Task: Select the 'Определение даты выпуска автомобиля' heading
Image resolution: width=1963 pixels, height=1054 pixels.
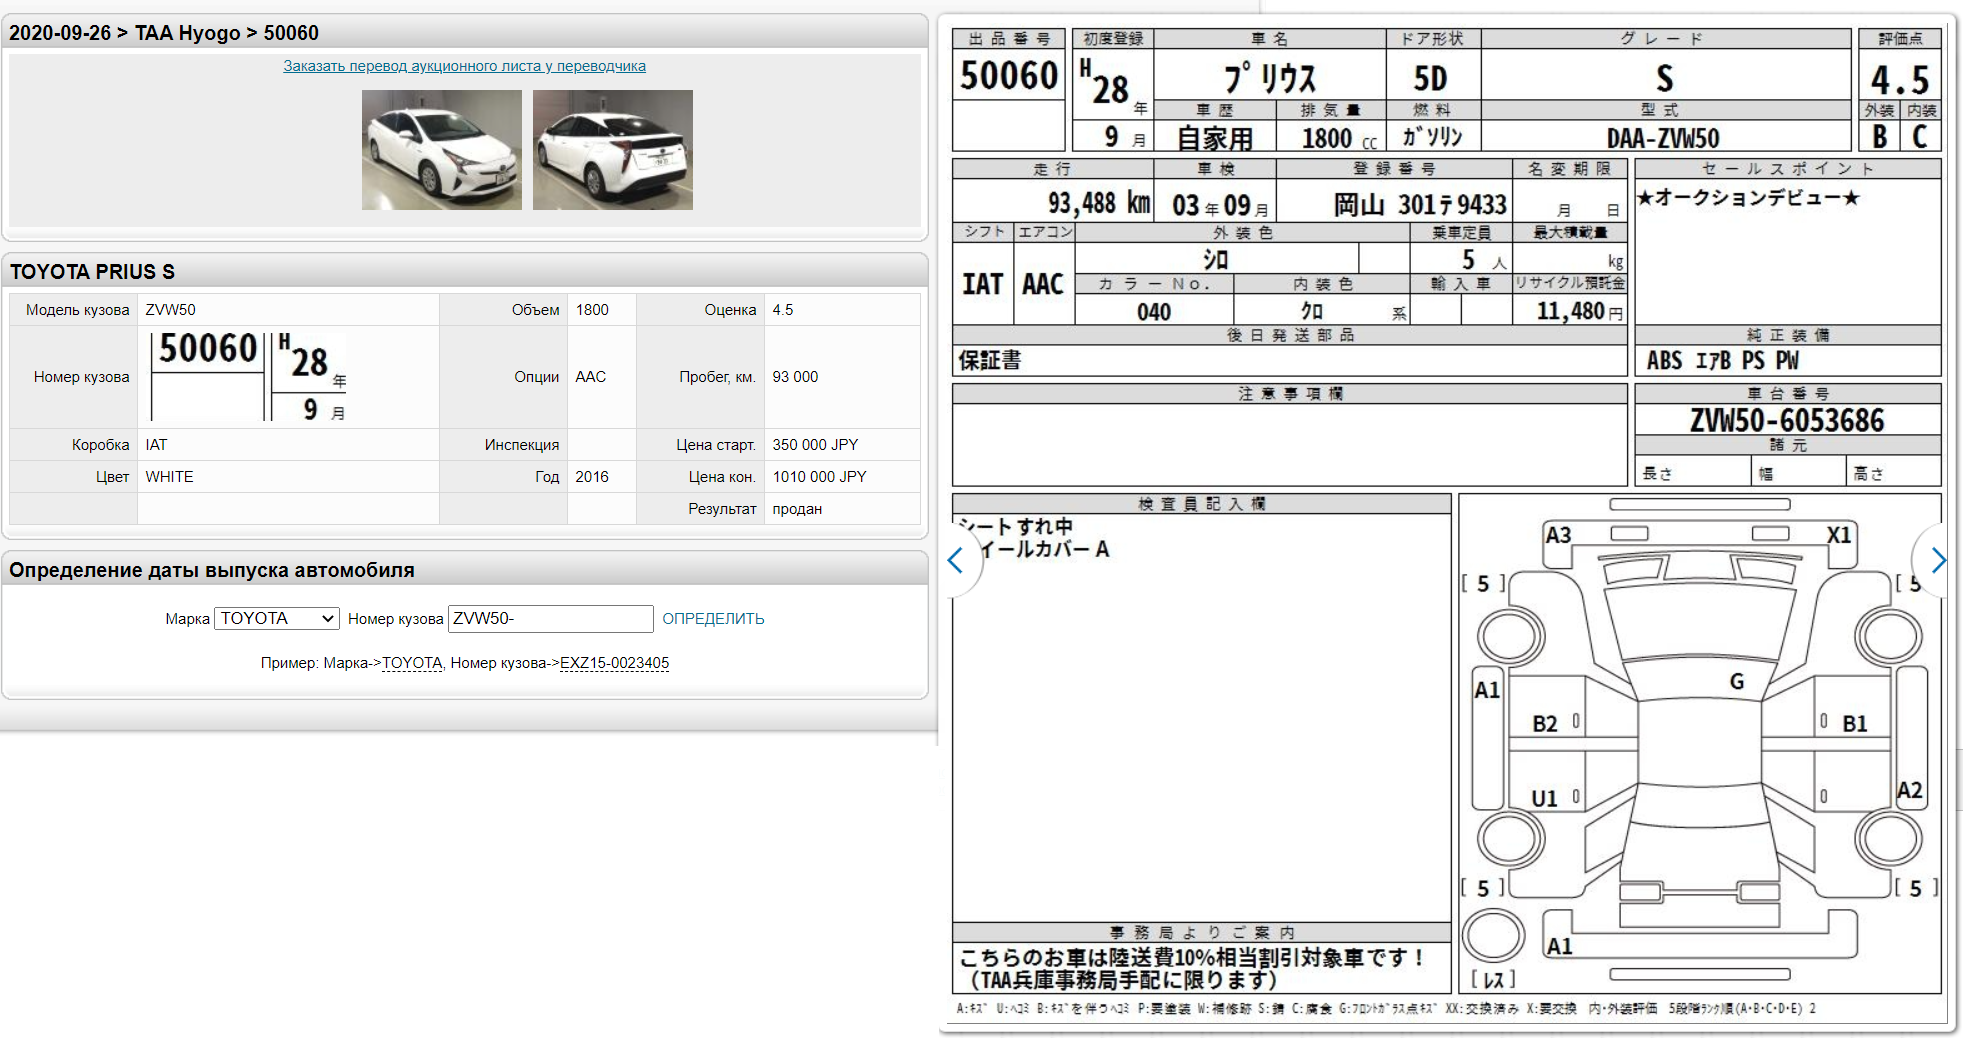Action: pyautogui.click(x=212, y=570)
